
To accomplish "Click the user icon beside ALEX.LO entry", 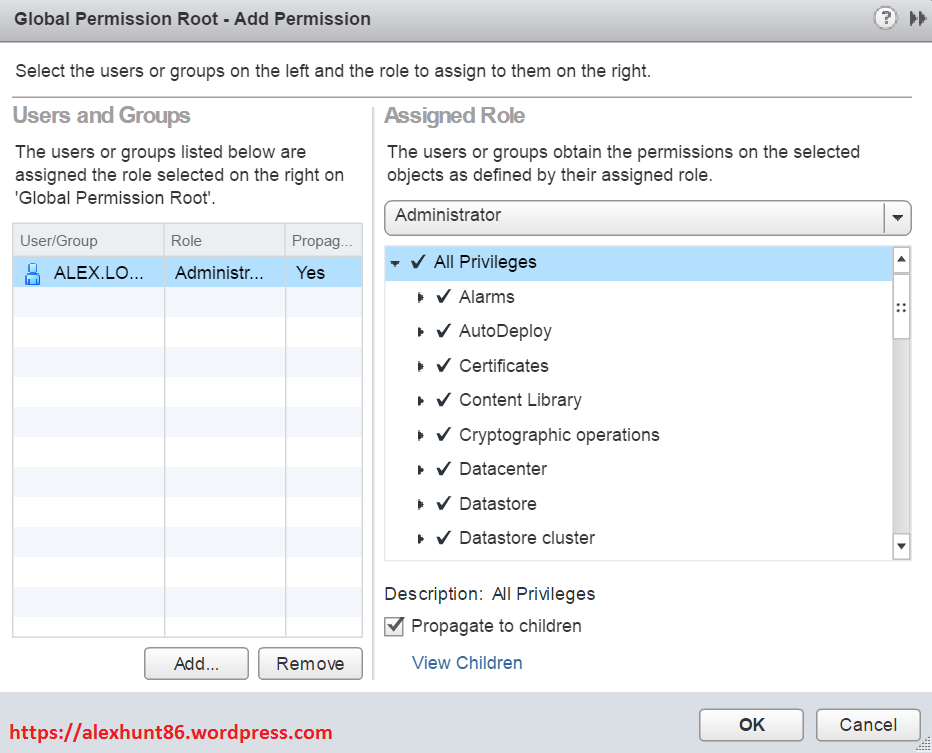I will tap(32, 273).
